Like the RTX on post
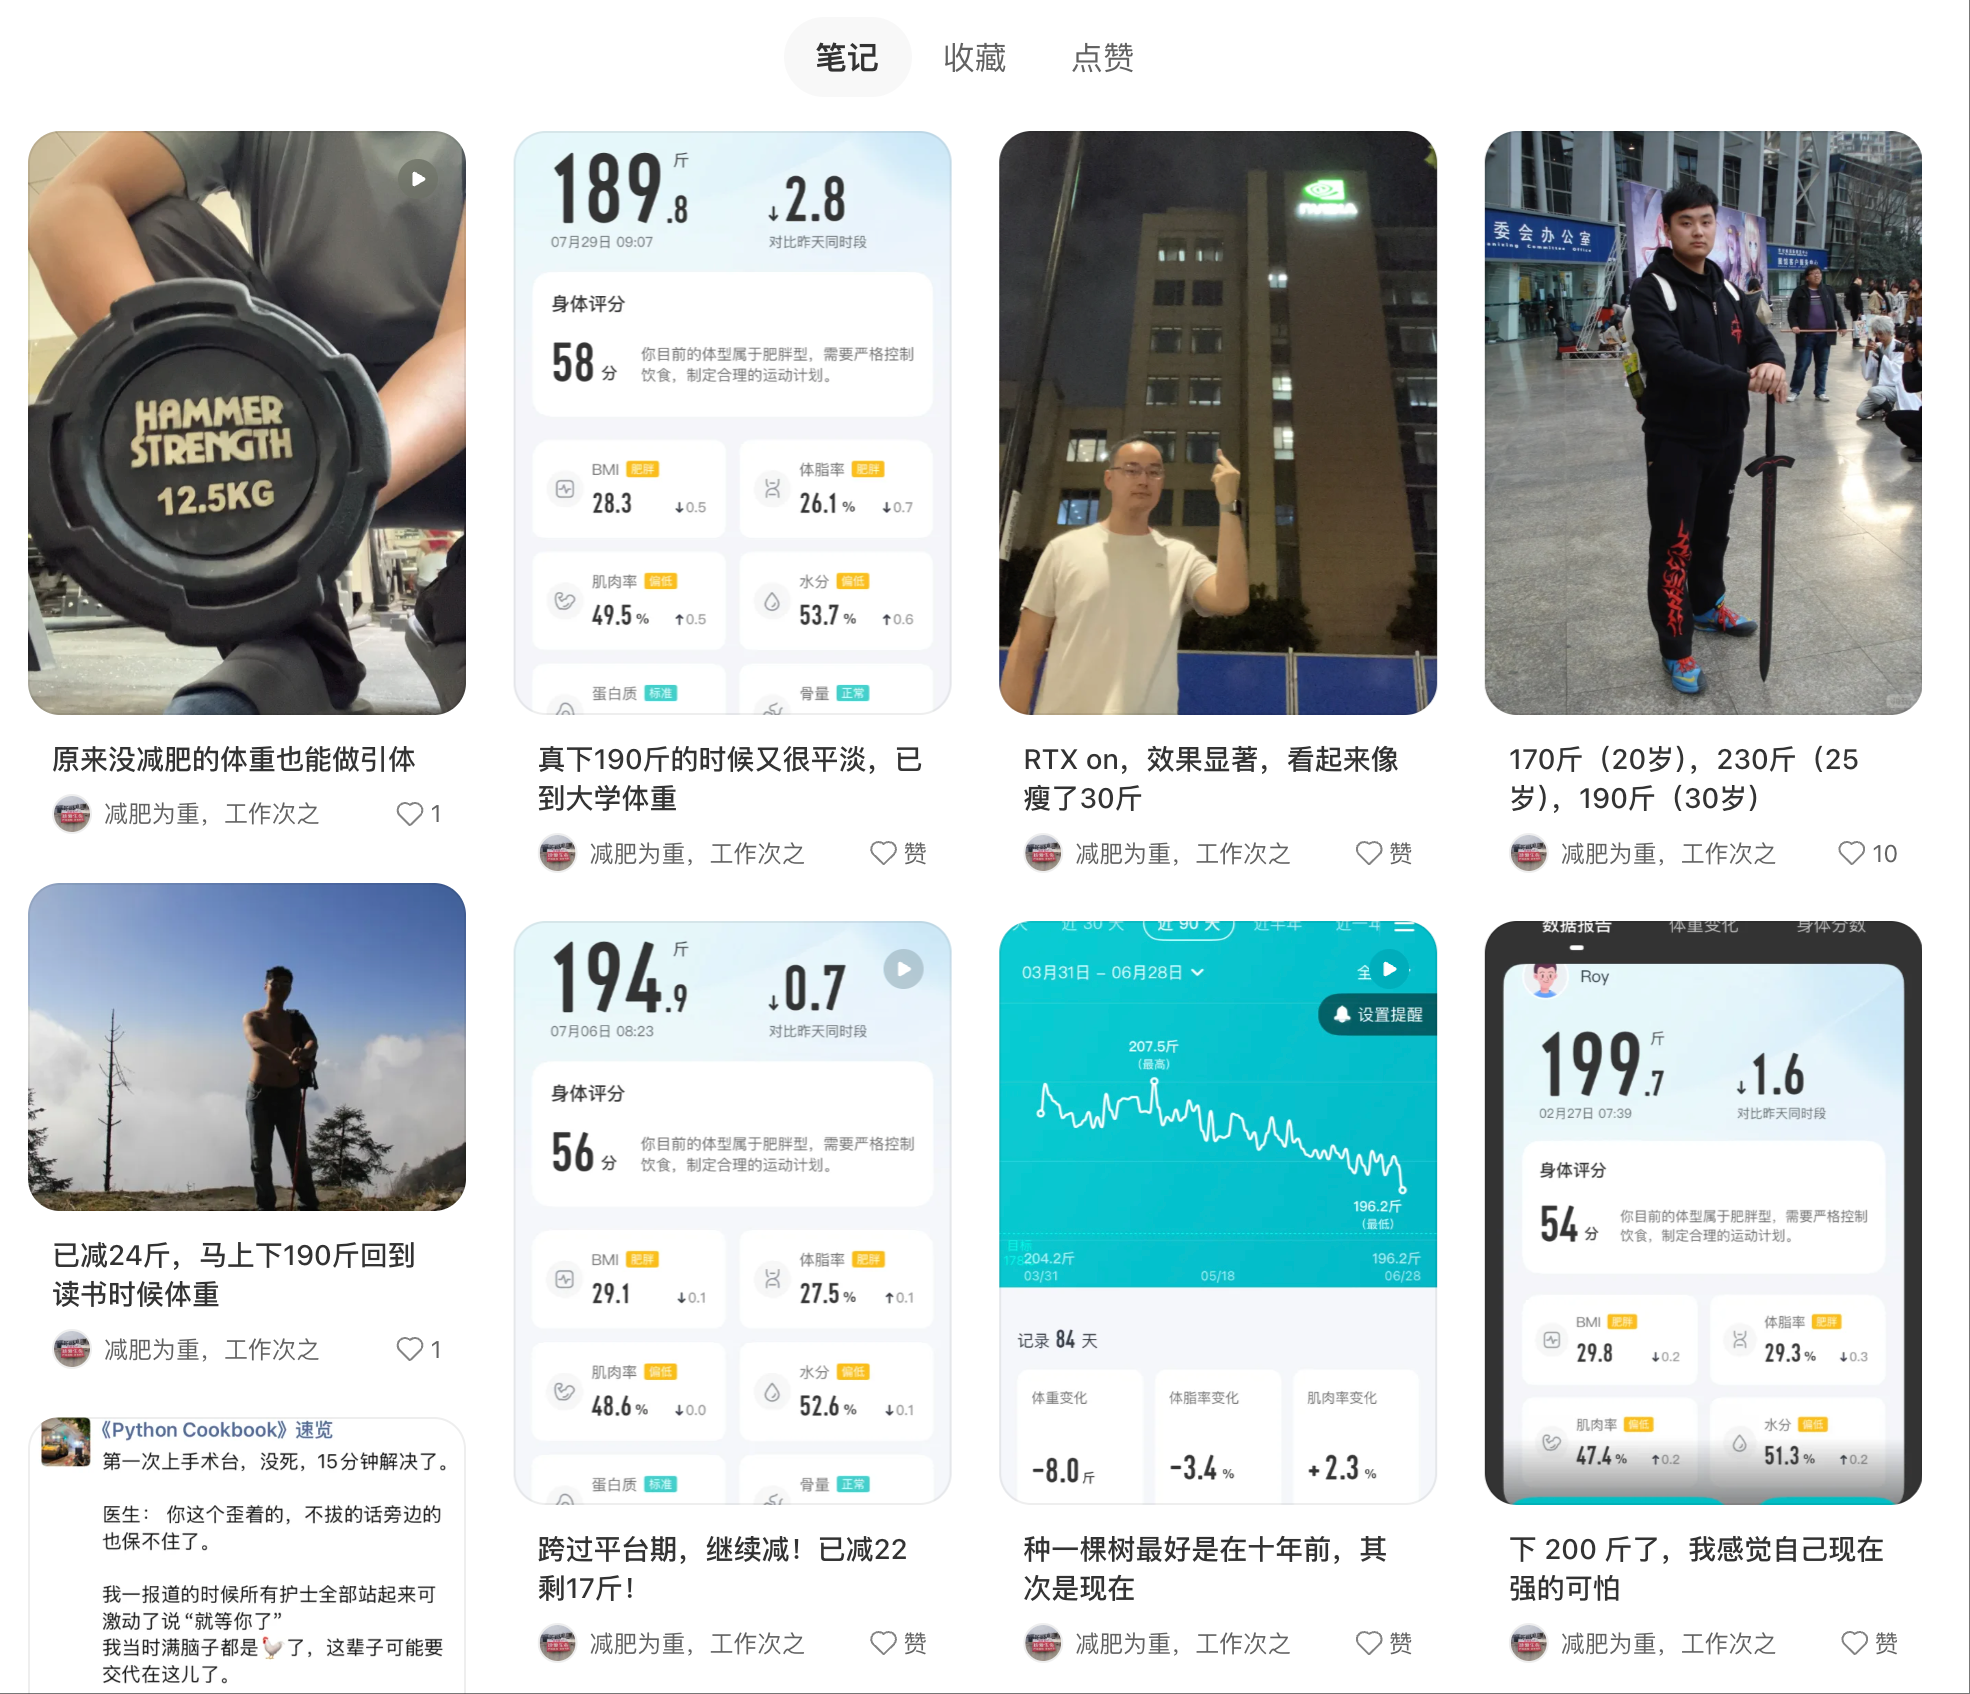The width and height of the screenshot is (1970, 1694). click(x=1369, y=853)
